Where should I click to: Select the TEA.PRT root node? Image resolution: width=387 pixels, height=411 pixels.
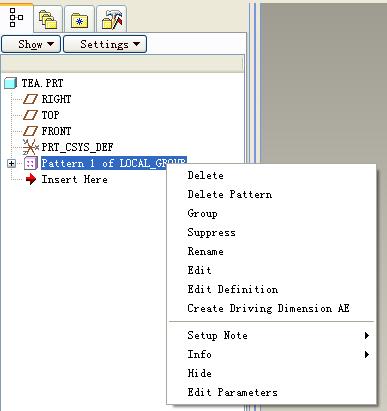point(42,83)
